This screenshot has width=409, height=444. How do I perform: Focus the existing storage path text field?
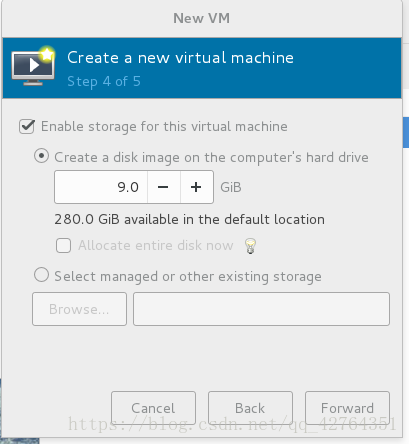point(261,309)
